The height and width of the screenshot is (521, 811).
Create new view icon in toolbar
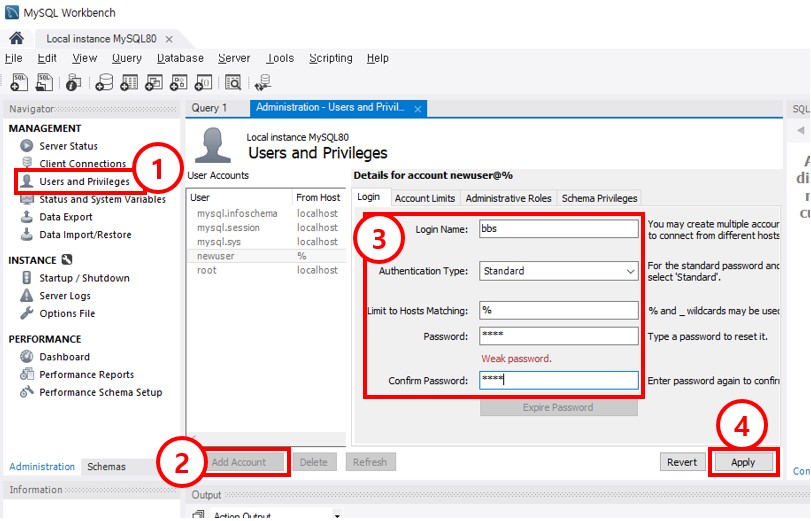[x=154, y=82]
